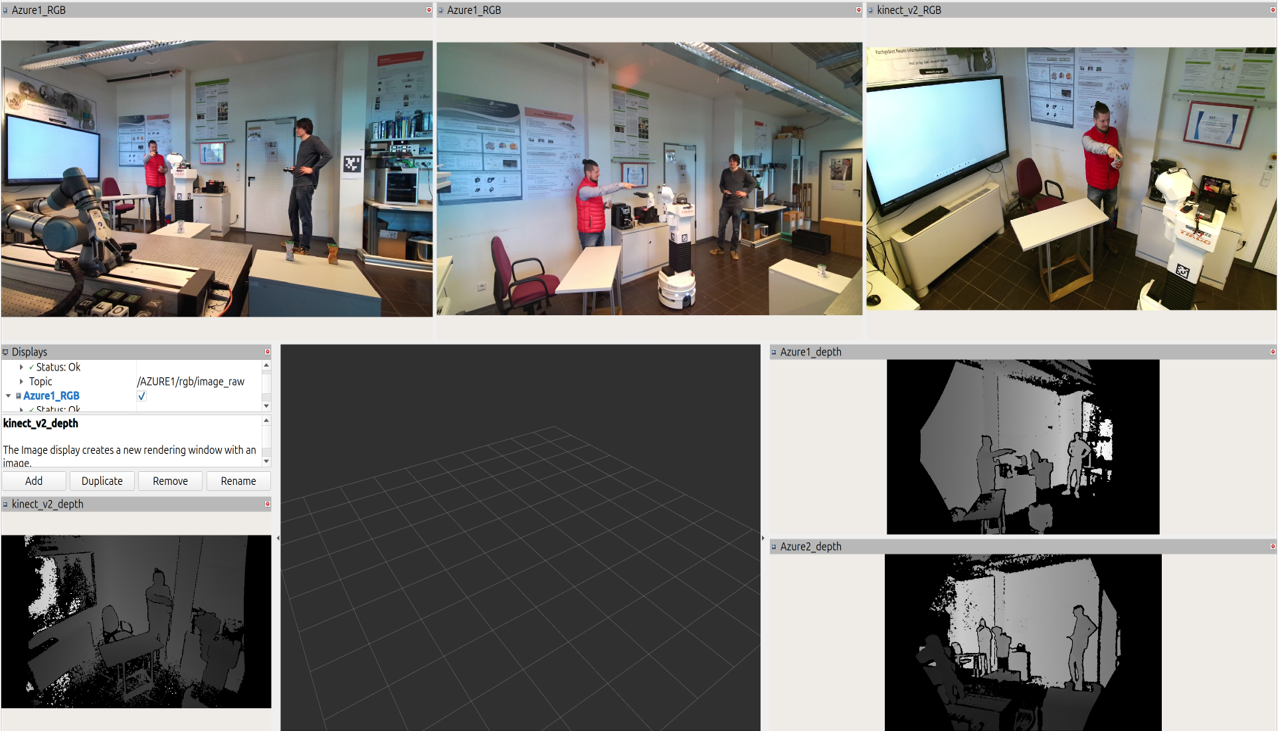
Task: Close the Displays panel with its red icon
Action: (x=267, y=352)
